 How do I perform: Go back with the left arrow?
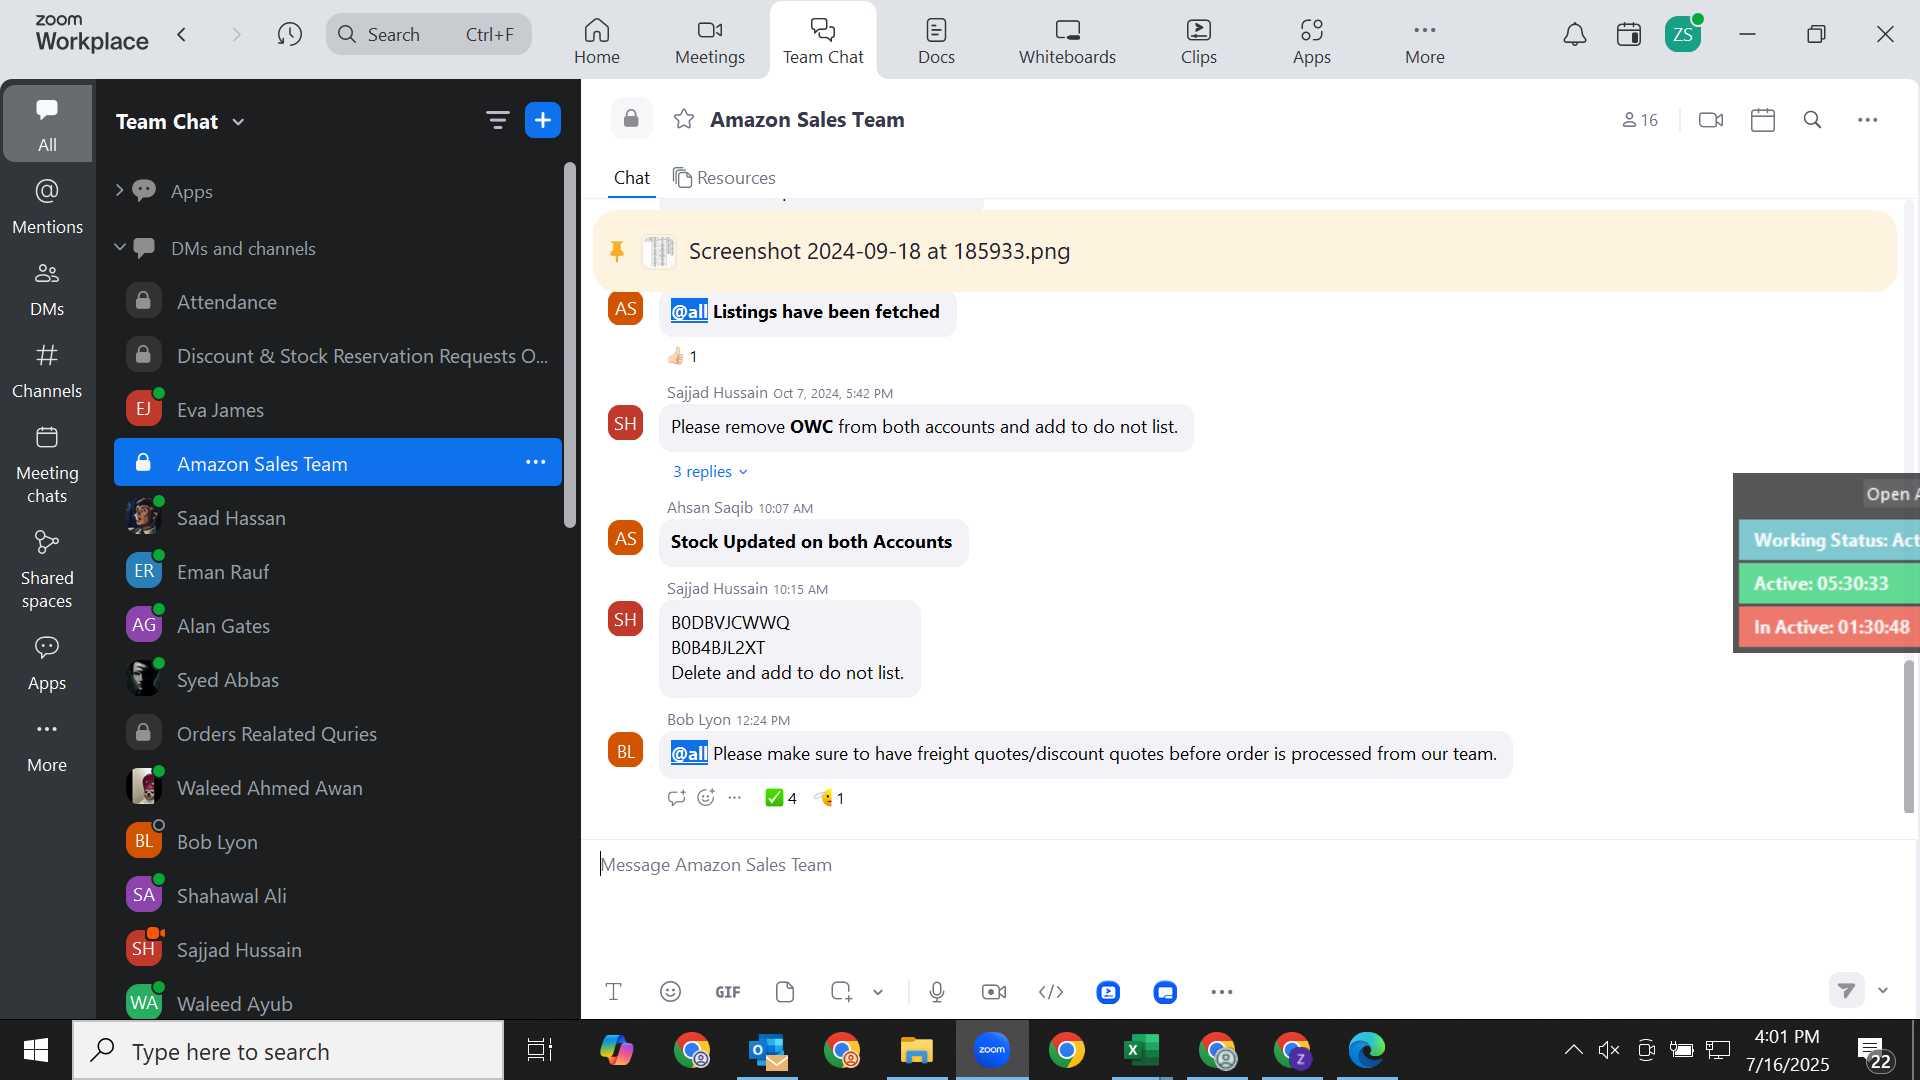coord(182,34)
